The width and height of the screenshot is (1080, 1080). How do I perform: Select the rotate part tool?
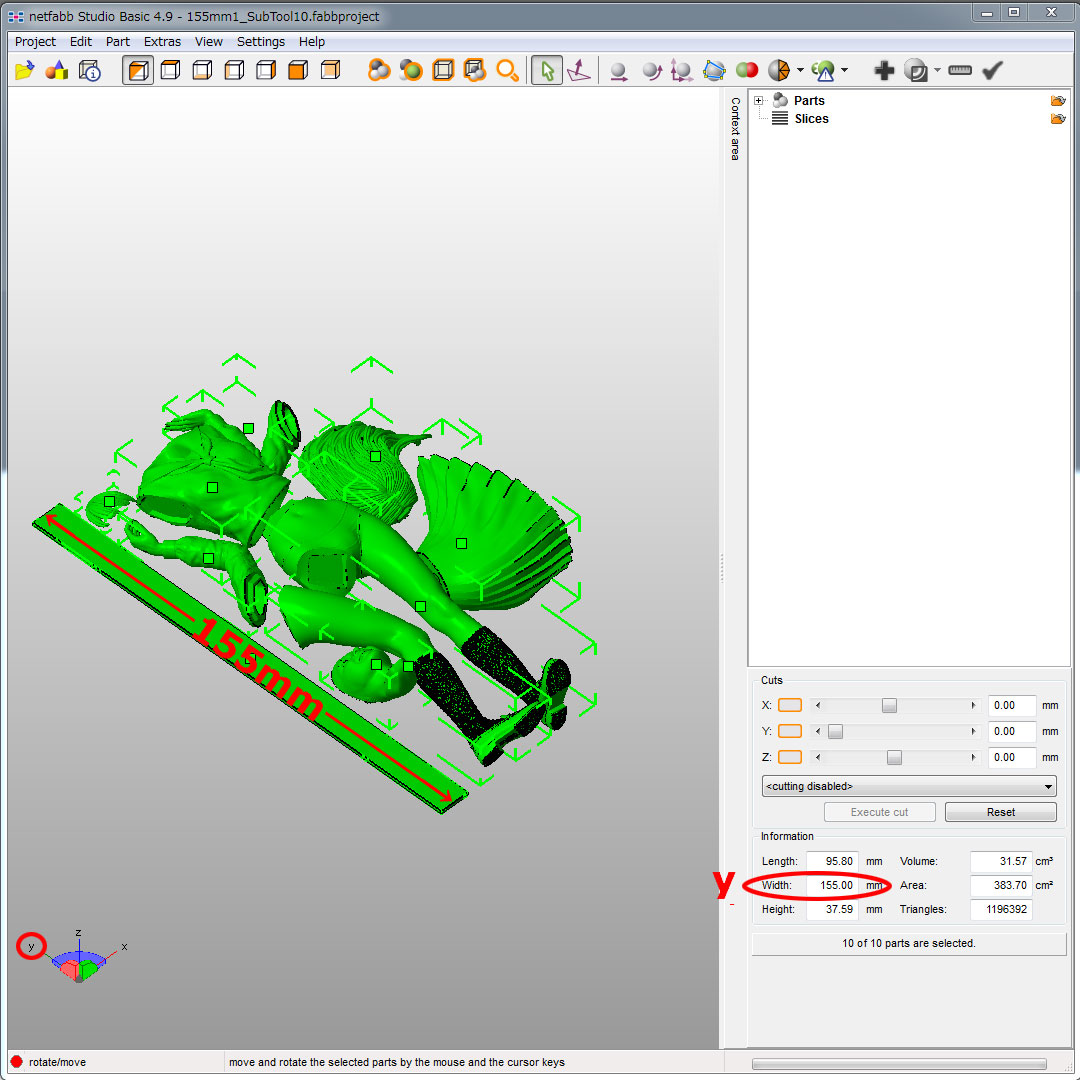(x=651, y=71)
